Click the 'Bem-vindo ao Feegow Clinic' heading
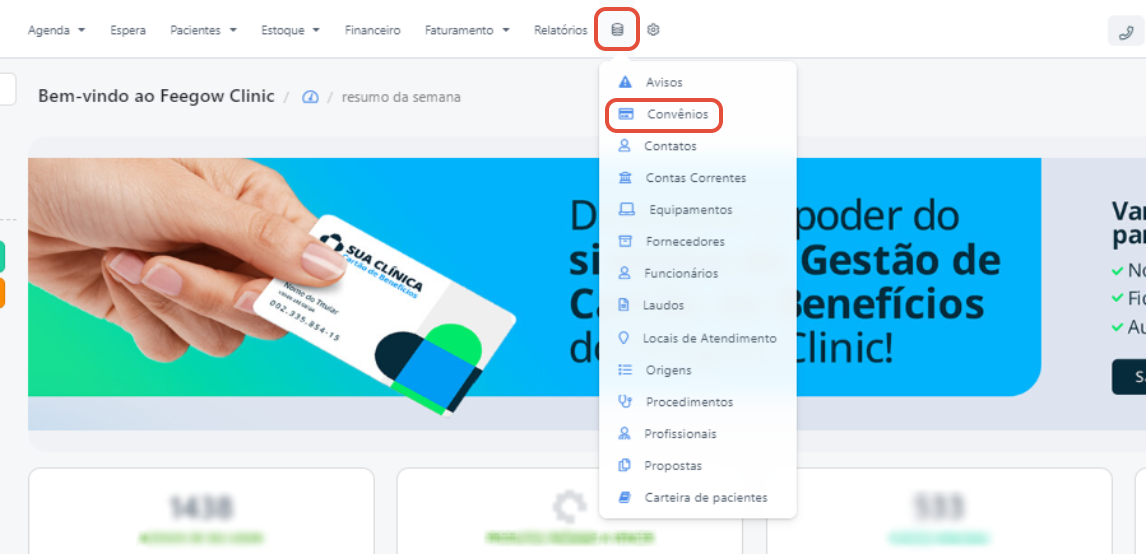 (x=156, y=96)
